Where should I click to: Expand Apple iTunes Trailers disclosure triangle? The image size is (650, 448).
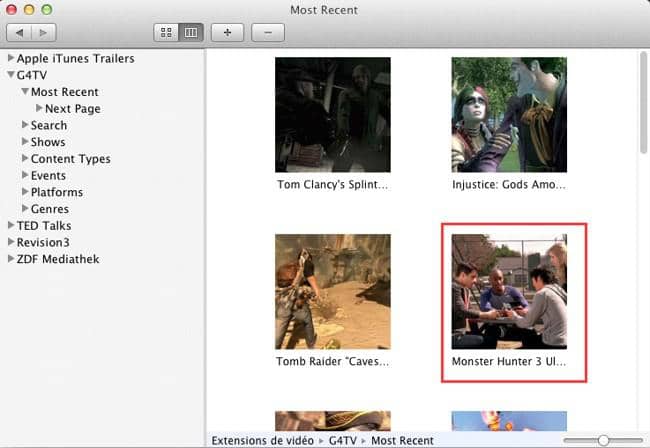coord(11,58)
